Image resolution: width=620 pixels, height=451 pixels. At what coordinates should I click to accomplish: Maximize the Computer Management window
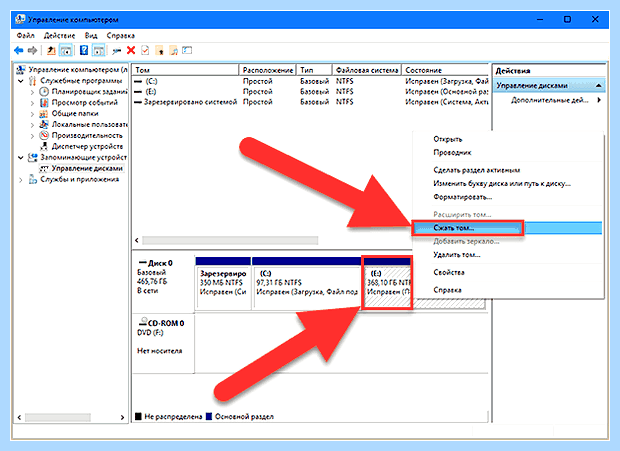coord(567,19)
